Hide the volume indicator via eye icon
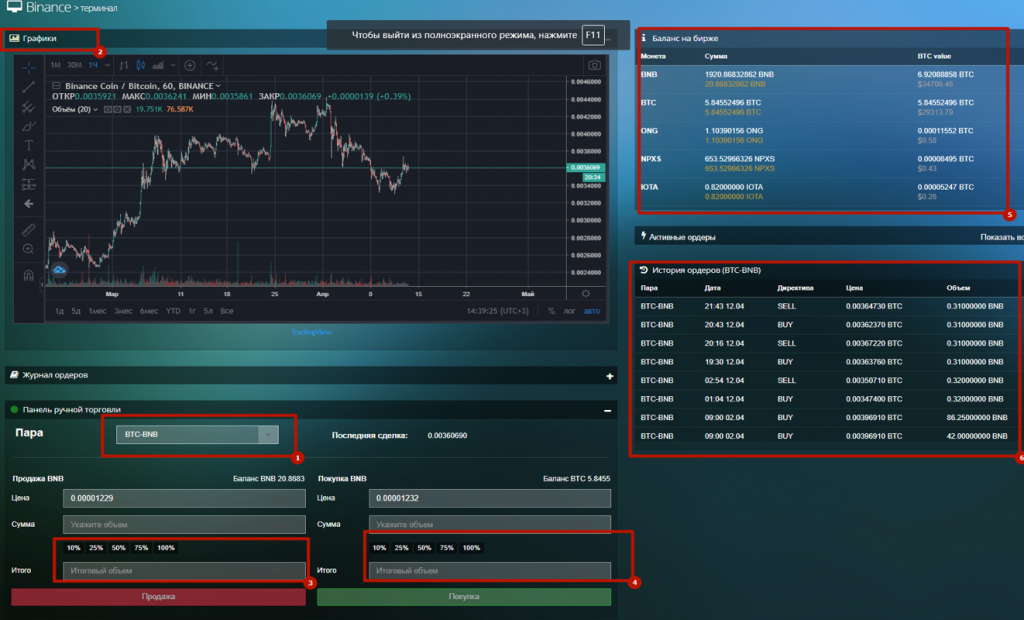This screenshot has height=620, width=1024. tap(108, 109)
